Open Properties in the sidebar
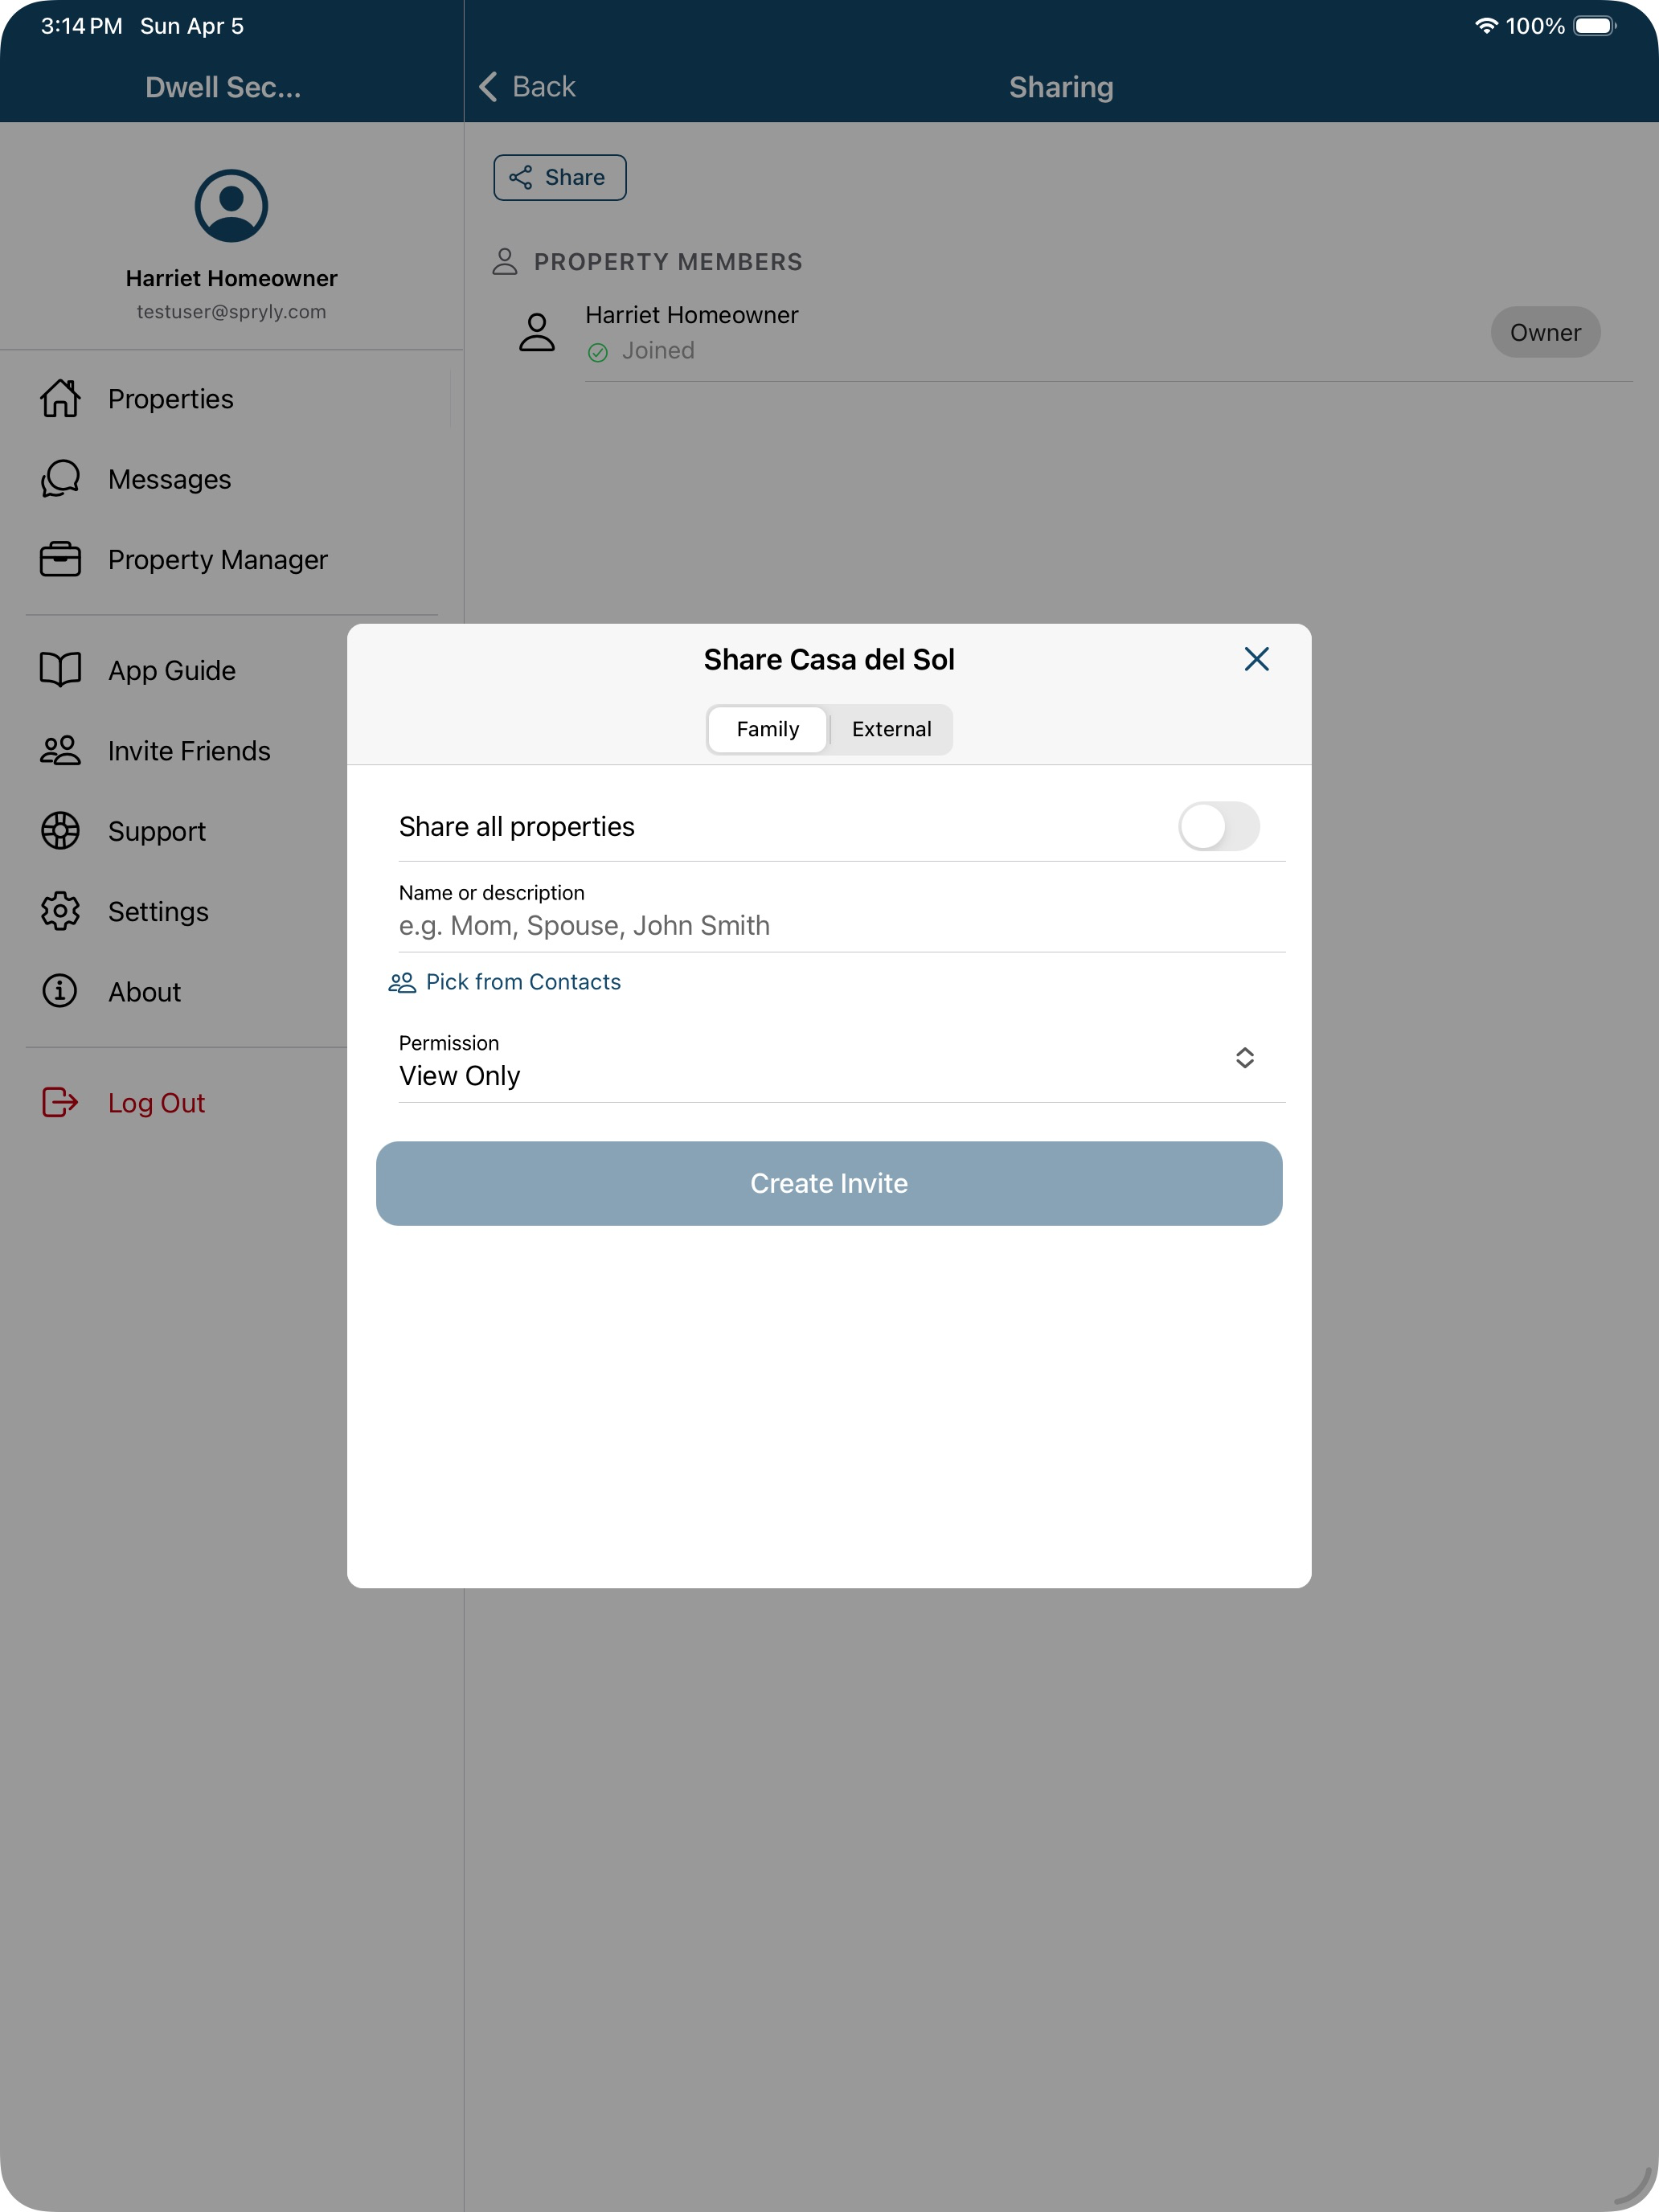This screenshot has height=2212, width=1659. 232,399
